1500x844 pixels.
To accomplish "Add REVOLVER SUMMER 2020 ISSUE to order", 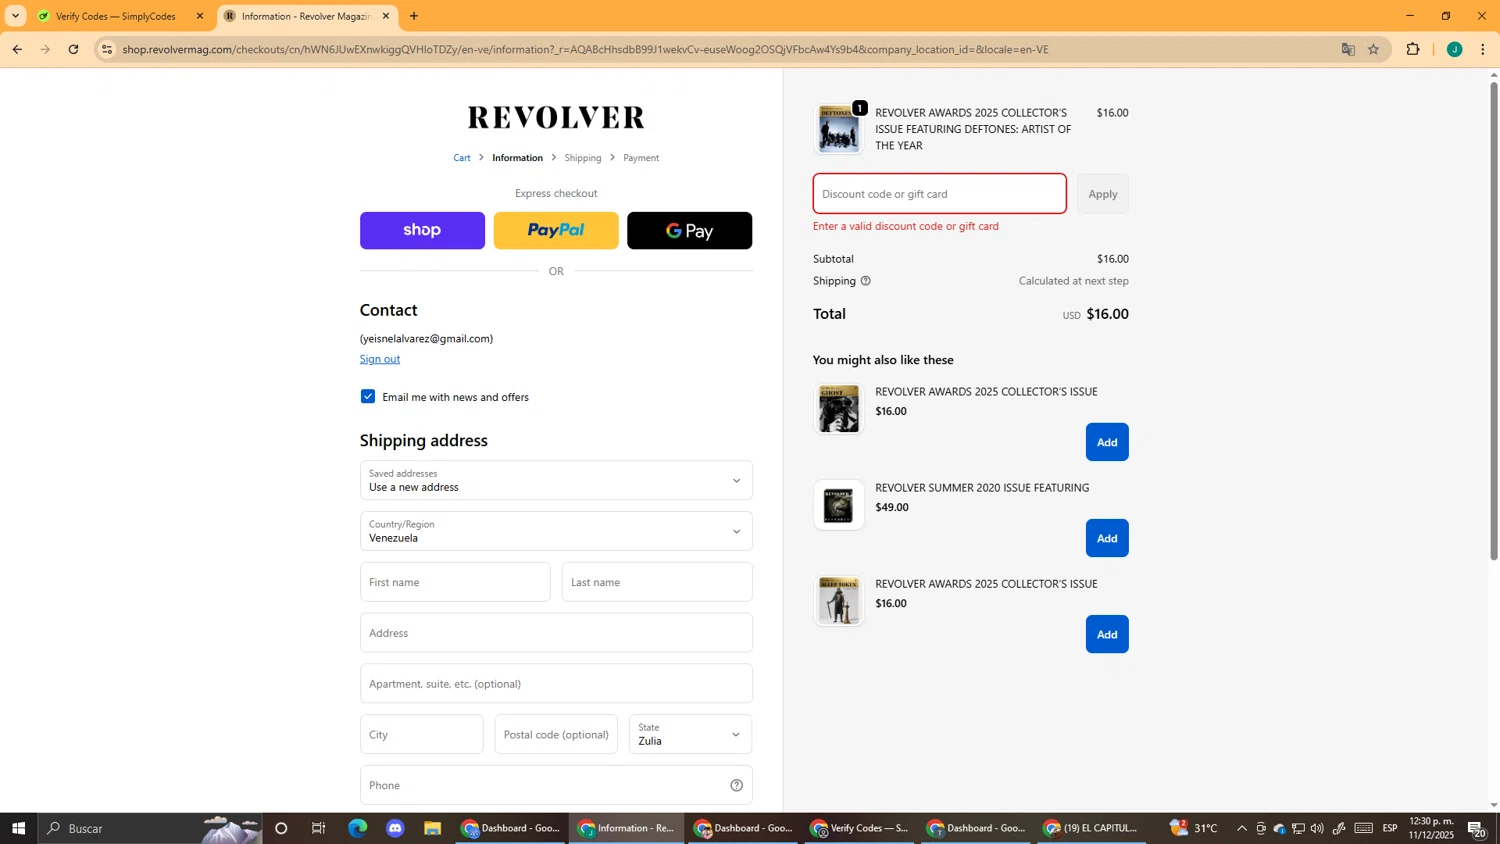I will (1107, 538).
